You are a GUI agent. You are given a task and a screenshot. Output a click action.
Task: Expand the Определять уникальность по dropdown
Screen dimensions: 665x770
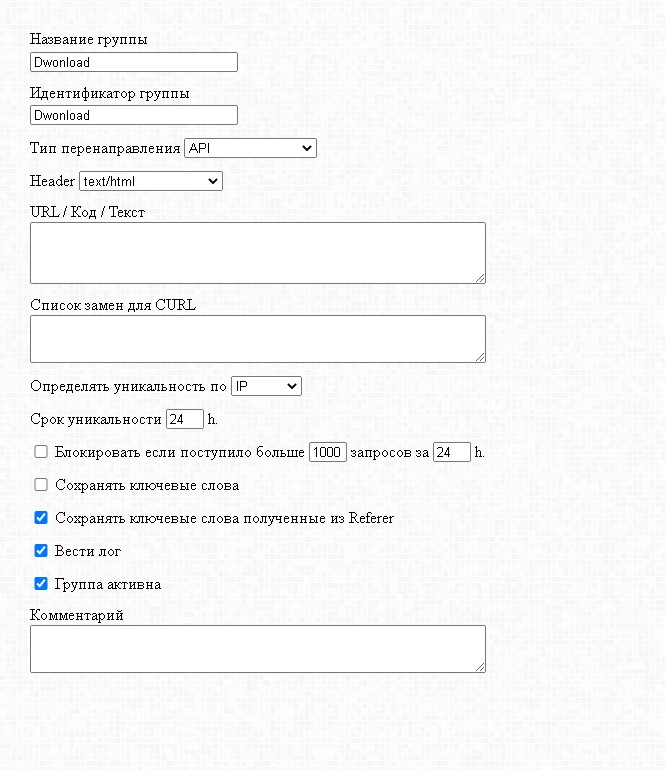[x=266, y=386]
